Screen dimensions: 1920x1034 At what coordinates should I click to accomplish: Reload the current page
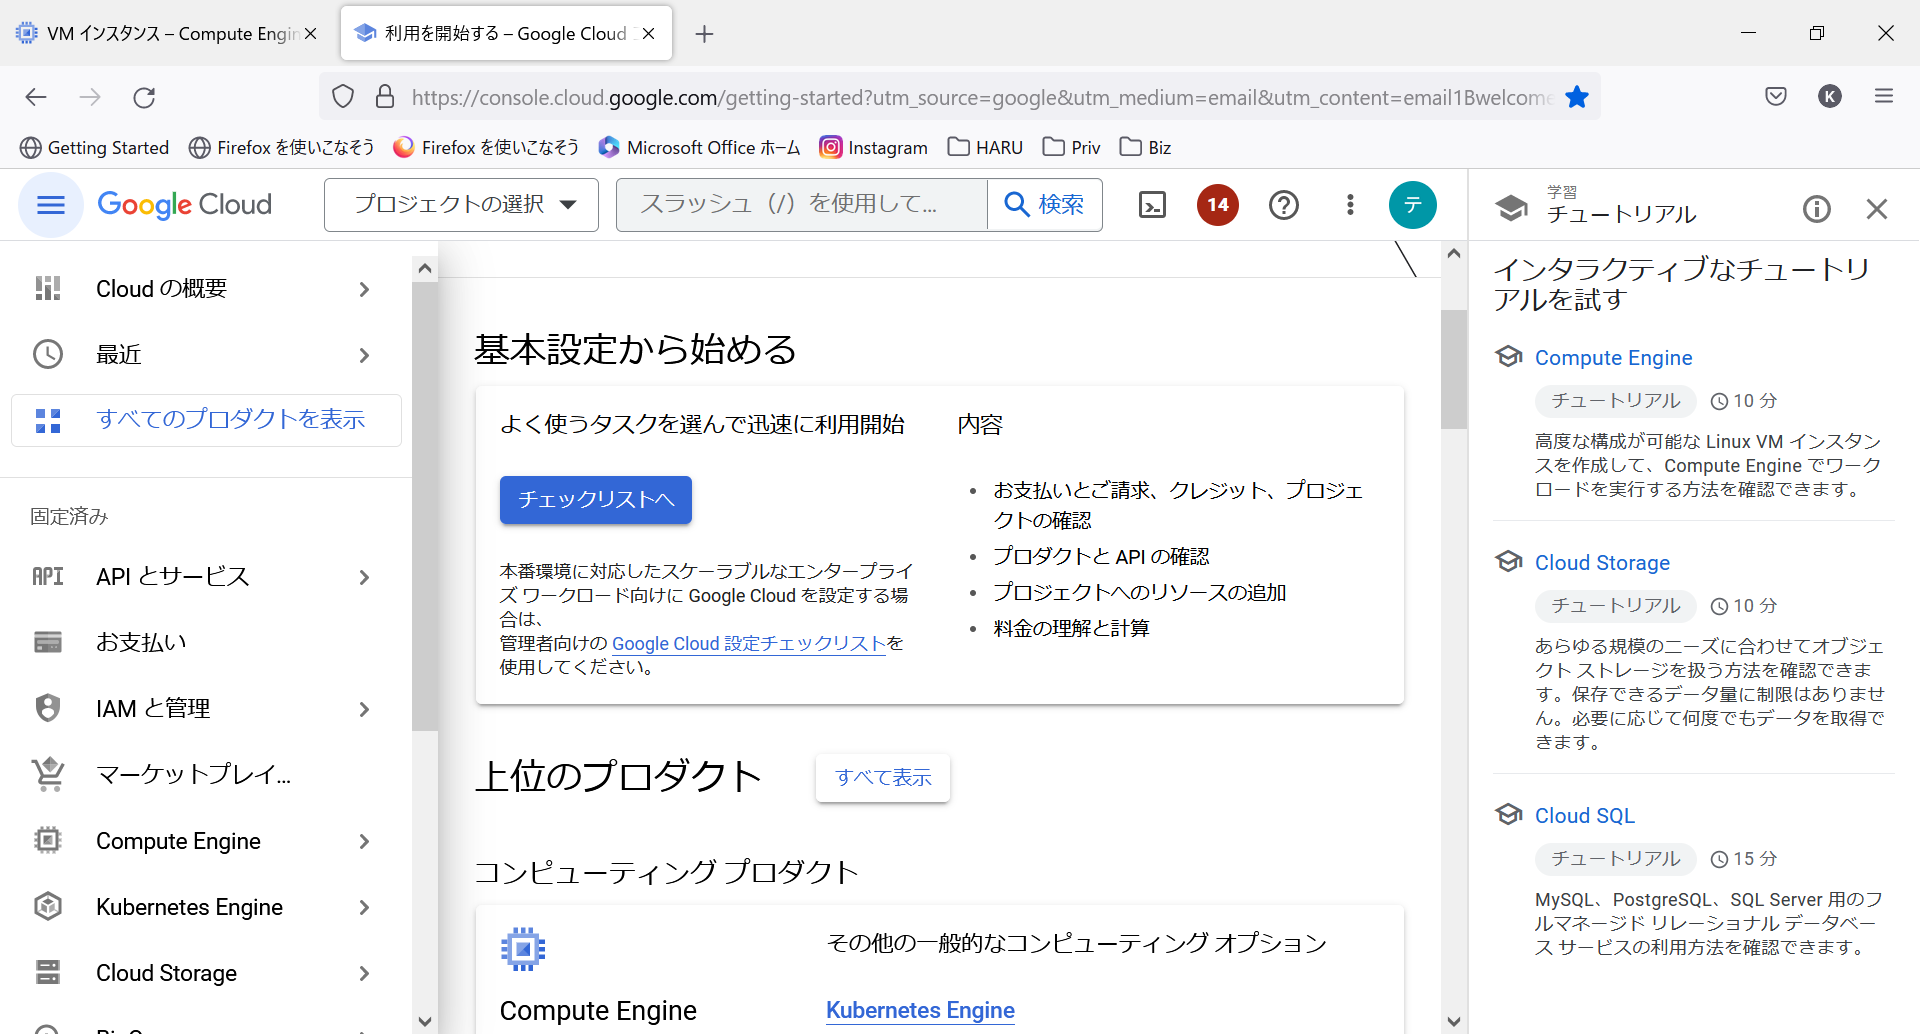tap(144, 97)
